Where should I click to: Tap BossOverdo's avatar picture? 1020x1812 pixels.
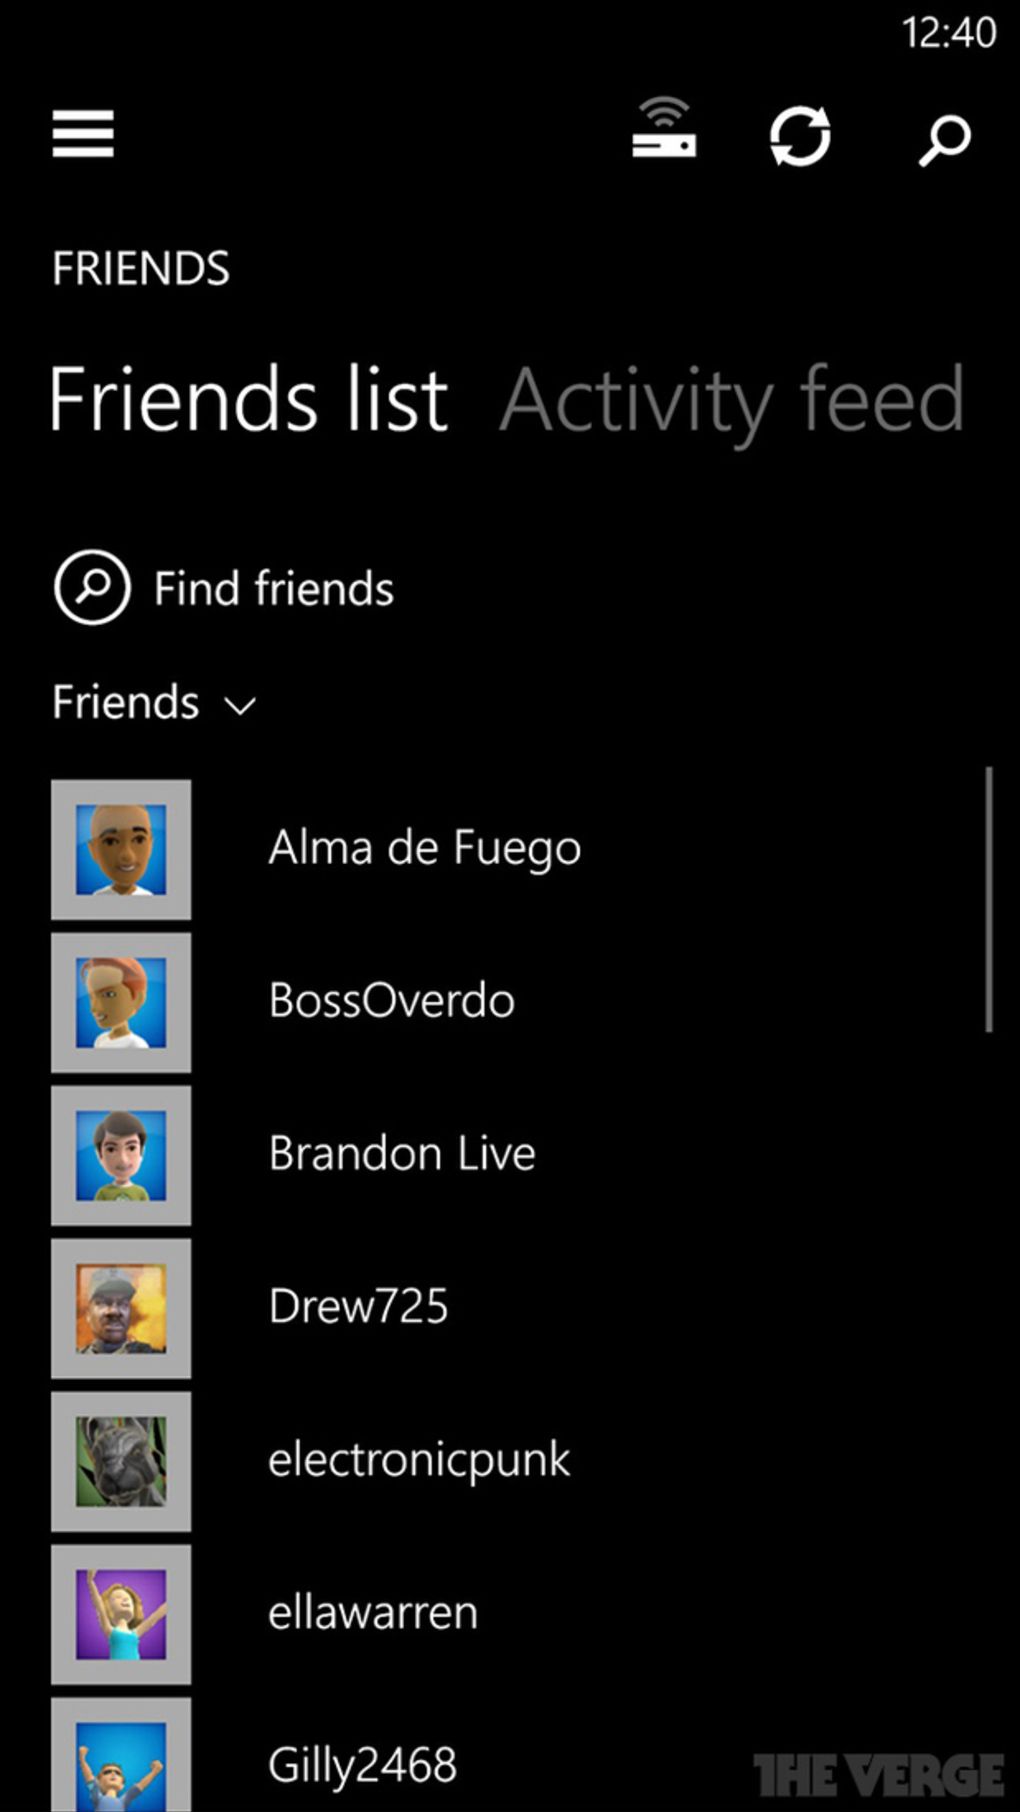click(x=121, y=1003)
